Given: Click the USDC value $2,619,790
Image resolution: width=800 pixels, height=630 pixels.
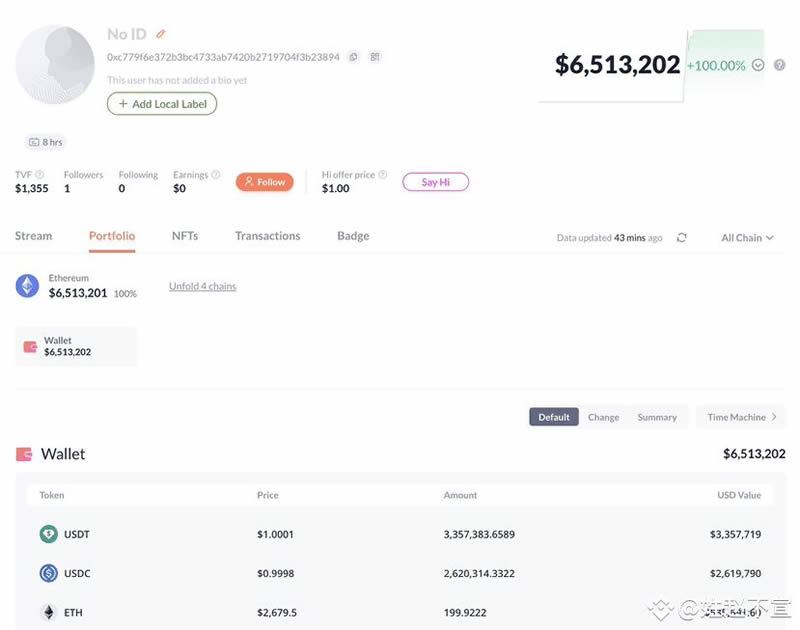Looking at the screenshot, I should [735, 573].
